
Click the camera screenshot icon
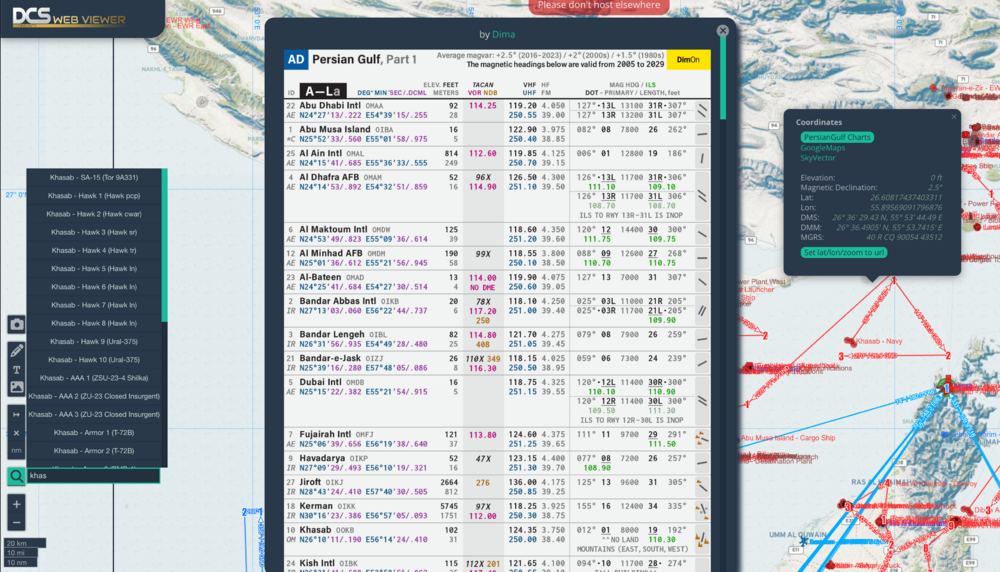point(17,324)
